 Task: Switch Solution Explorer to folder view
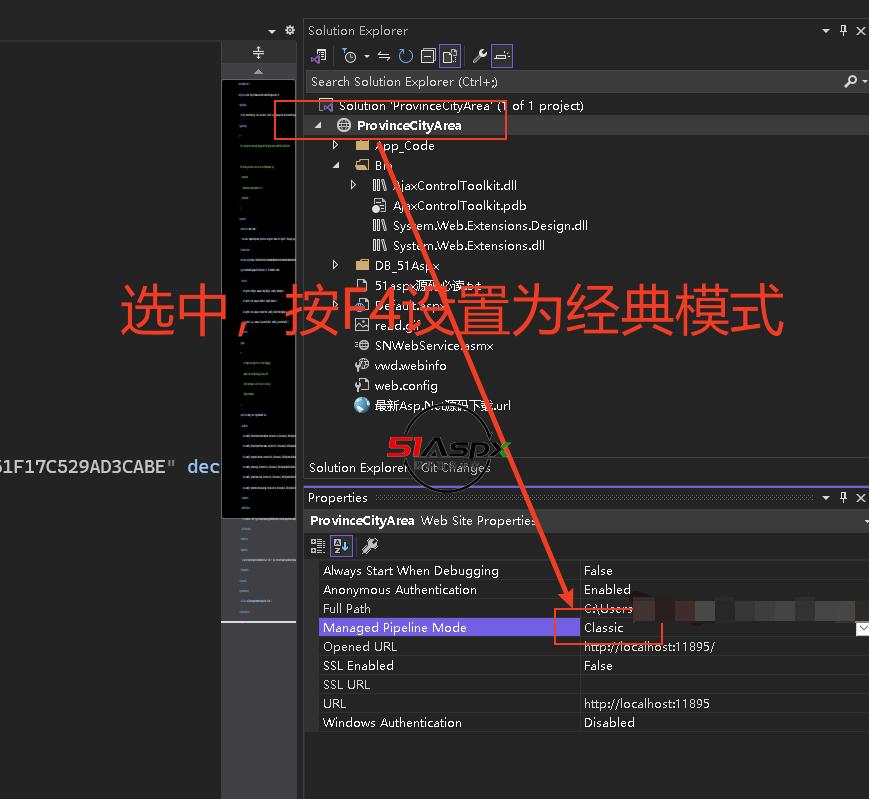[x=319, y=56]
